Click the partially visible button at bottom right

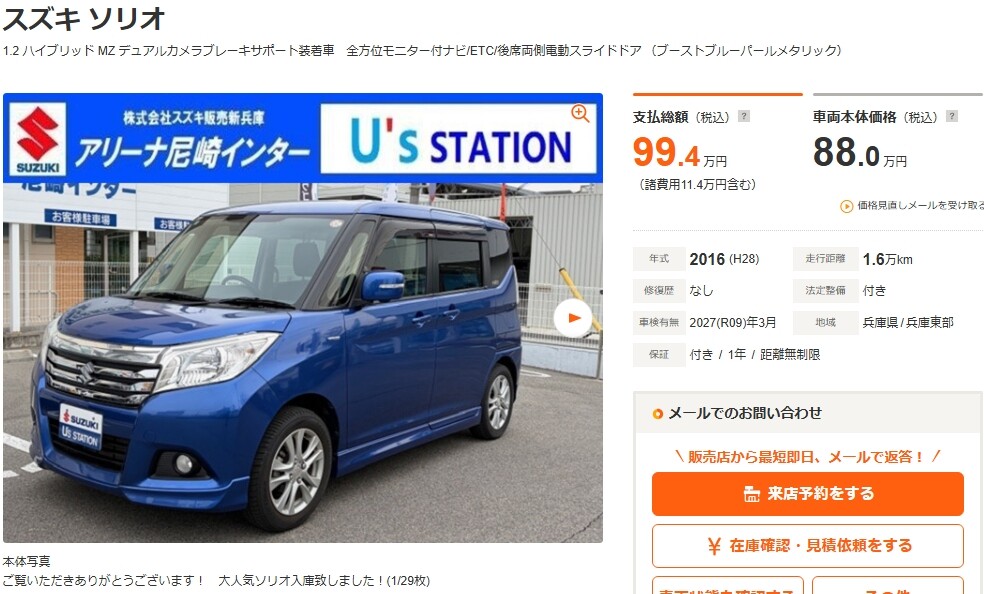click(888, 586)
